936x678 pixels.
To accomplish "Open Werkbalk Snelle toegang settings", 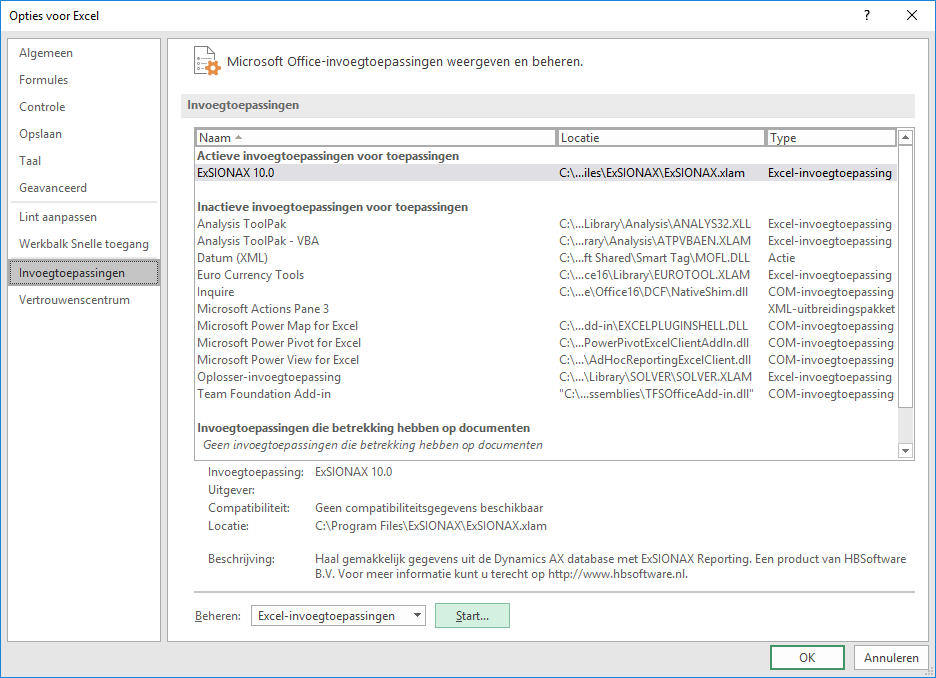I will pyautogui.click(x=84, y=244).
